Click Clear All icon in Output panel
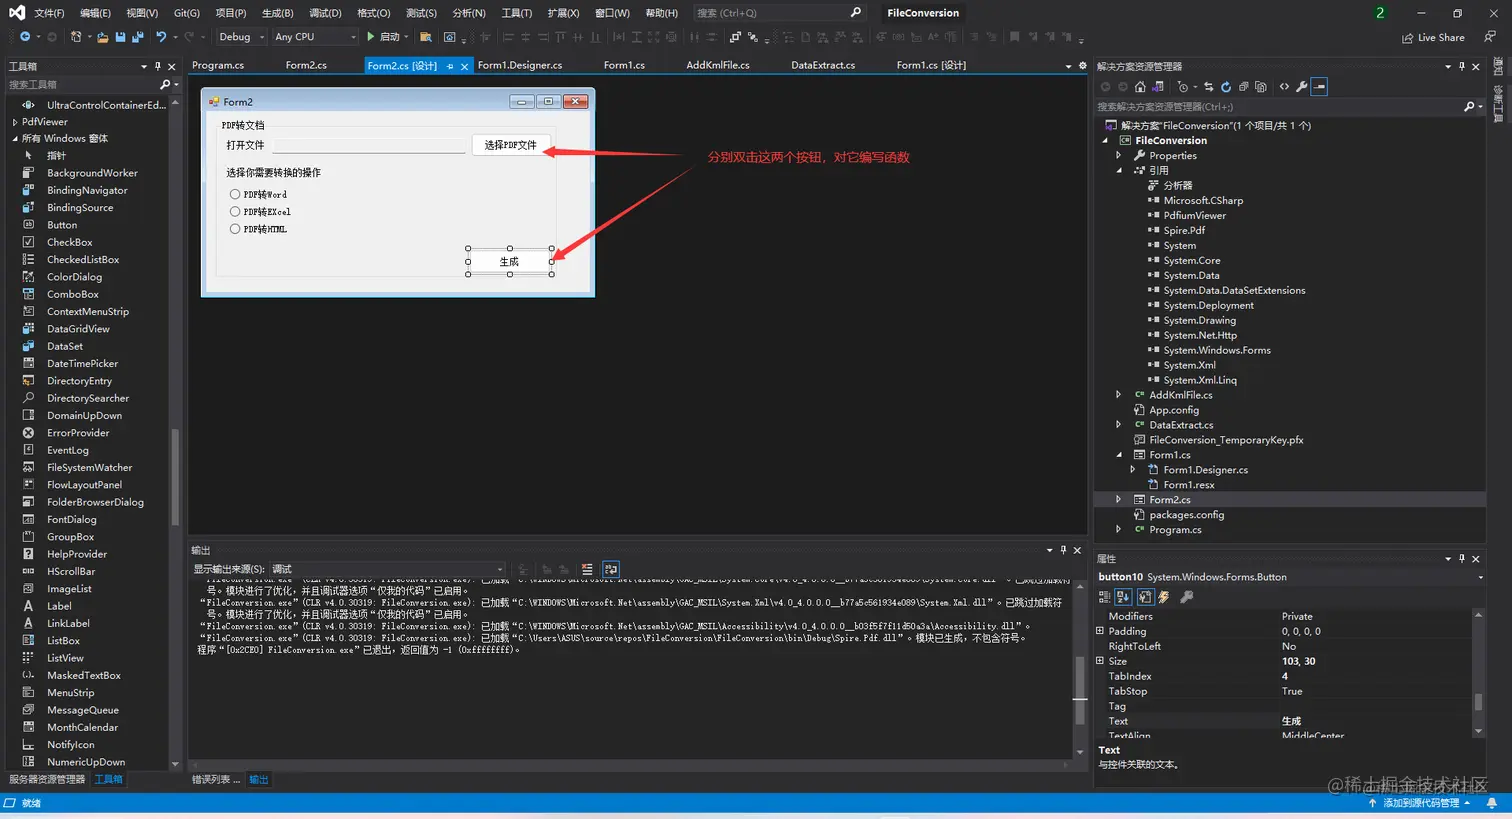Screen dimensions: 1512x819 click(587, 569)
